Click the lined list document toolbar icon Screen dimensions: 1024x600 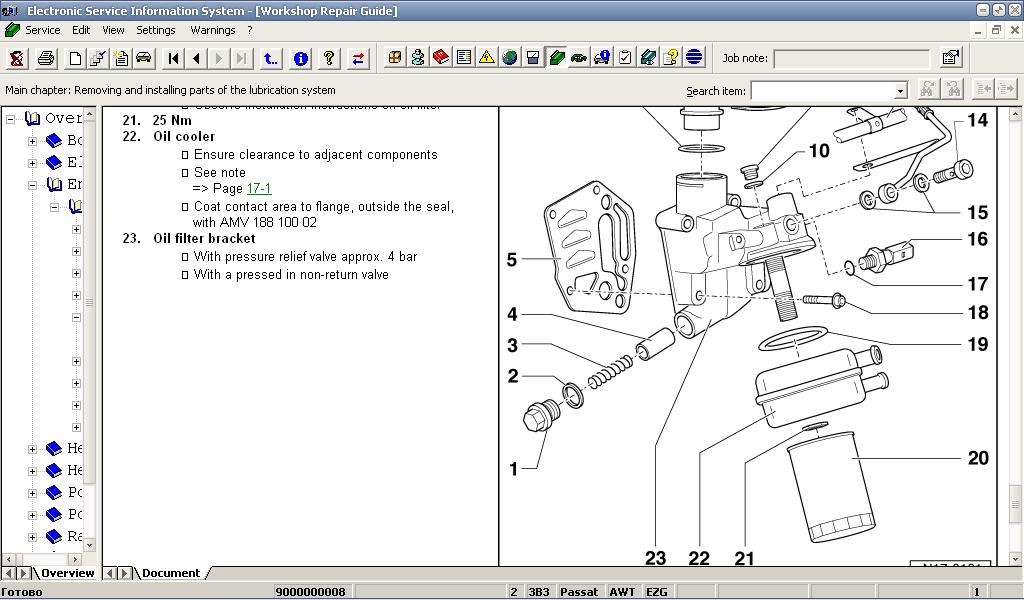[x=464, y=58]
